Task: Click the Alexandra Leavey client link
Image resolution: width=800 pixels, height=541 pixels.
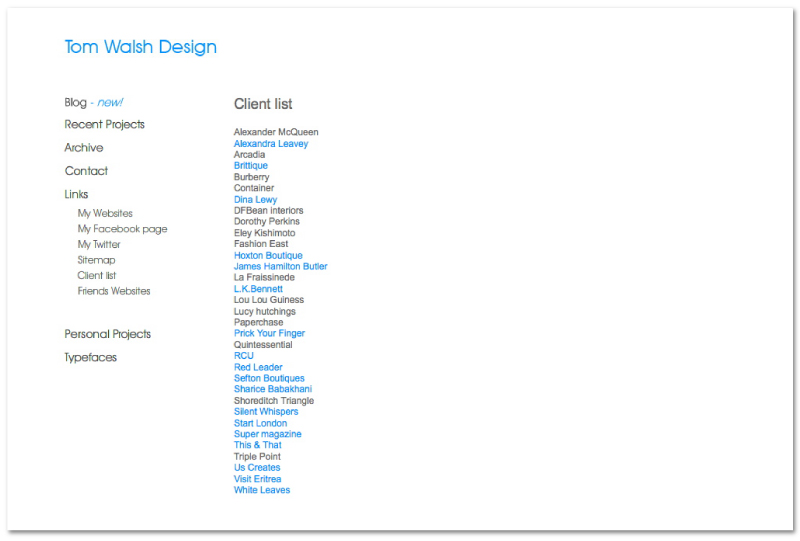Action: tap(271, 144)
